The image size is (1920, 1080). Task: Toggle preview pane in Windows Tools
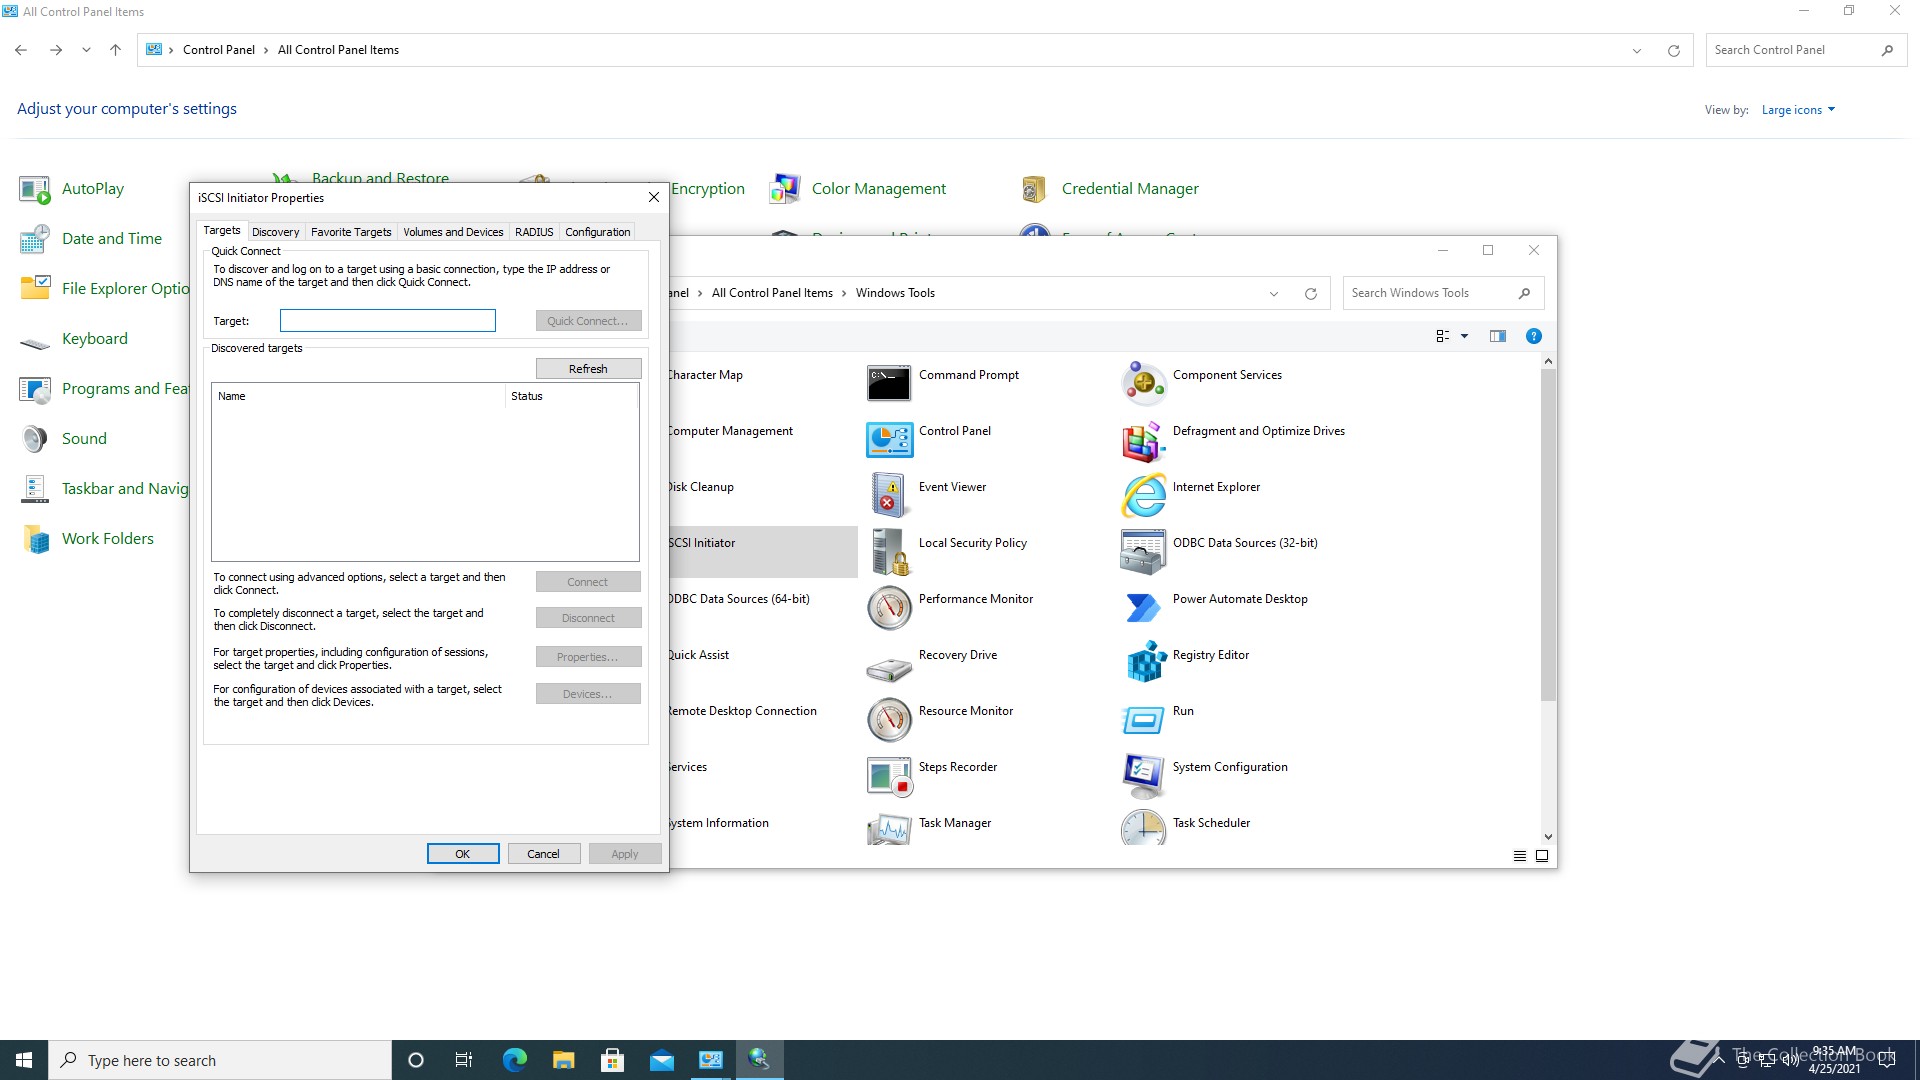point(1497,337)
